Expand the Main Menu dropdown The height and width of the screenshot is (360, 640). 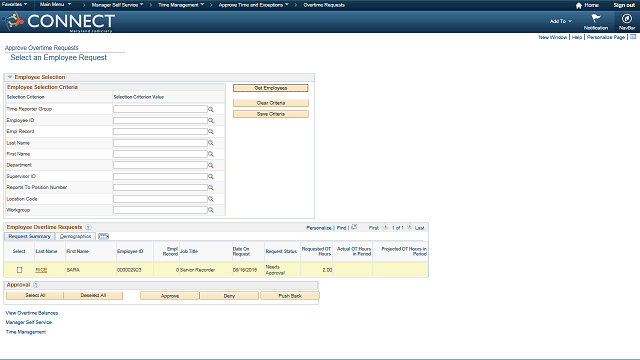(x=55, y=4)
